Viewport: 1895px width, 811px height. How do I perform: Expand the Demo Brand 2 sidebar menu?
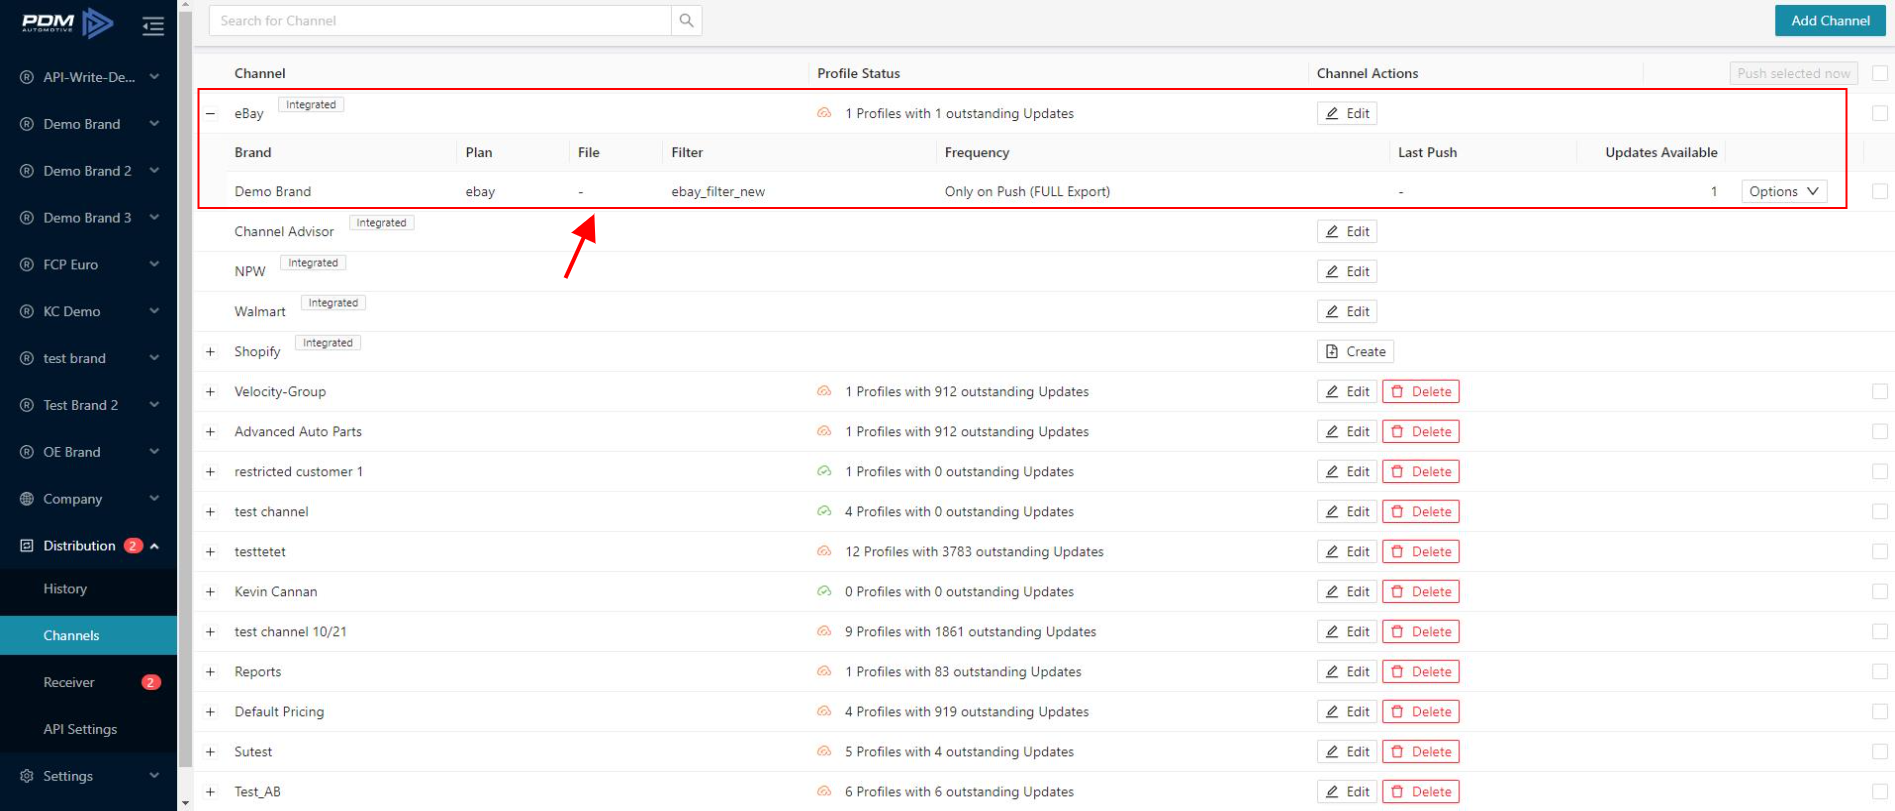(x=89, y=171)
